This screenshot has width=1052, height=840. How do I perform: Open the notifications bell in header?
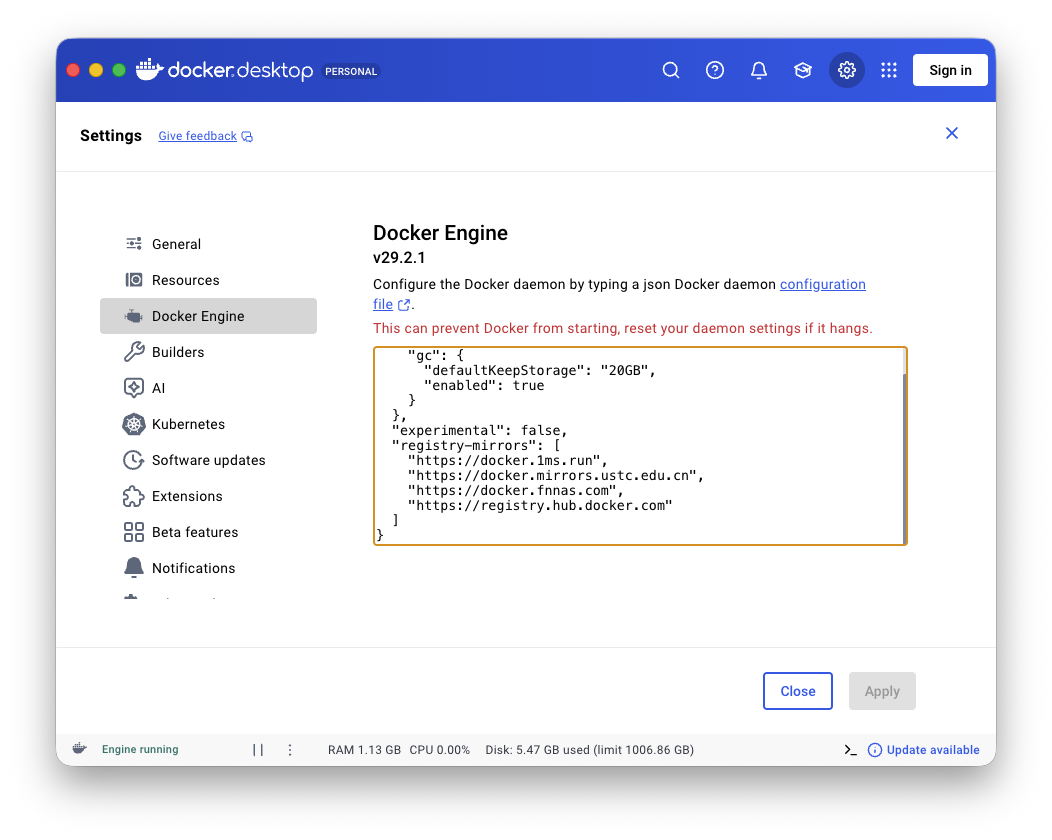759,70
